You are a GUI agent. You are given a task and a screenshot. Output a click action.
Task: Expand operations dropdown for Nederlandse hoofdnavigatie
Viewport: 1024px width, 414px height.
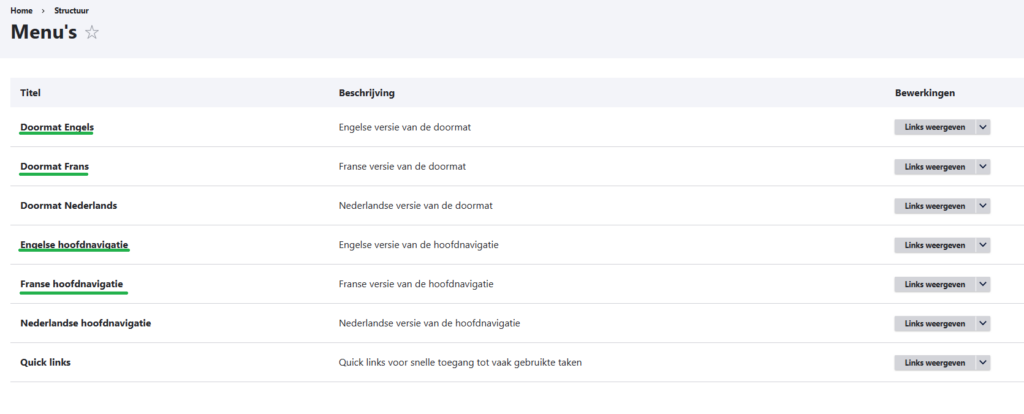[983, 324]
